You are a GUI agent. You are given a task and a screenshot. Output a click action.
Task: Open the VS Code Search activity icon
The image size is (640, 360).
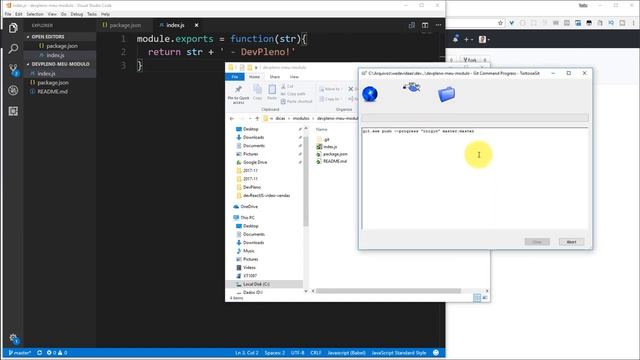pos(13,49)
